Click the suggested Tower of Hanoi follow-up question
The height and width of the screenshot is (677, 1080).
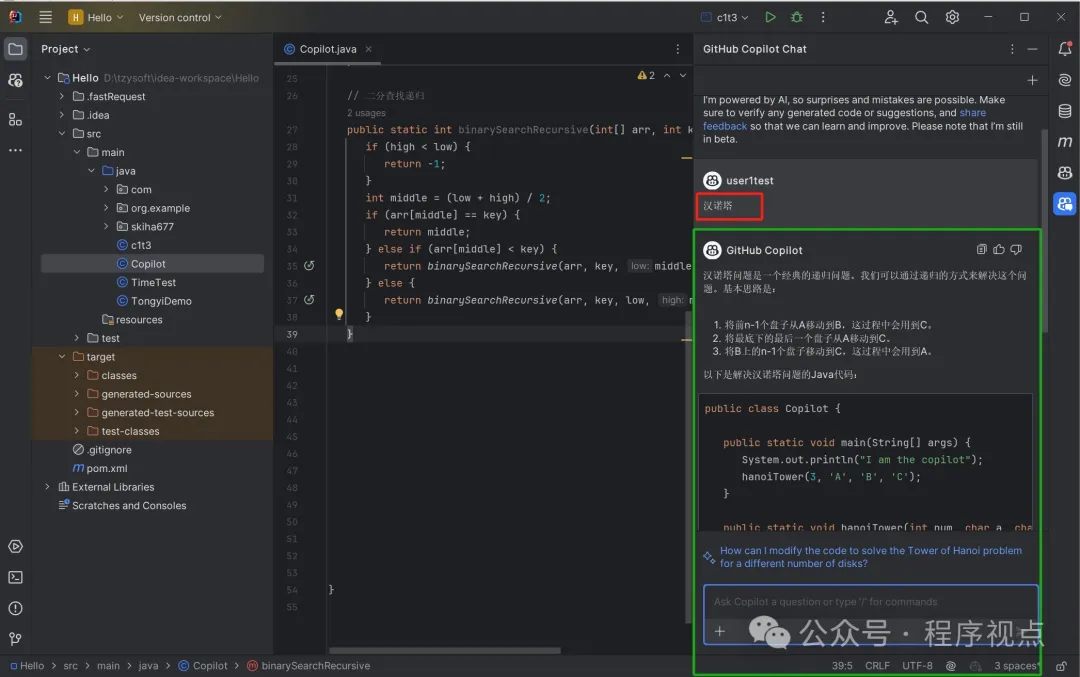coord(871,556)
